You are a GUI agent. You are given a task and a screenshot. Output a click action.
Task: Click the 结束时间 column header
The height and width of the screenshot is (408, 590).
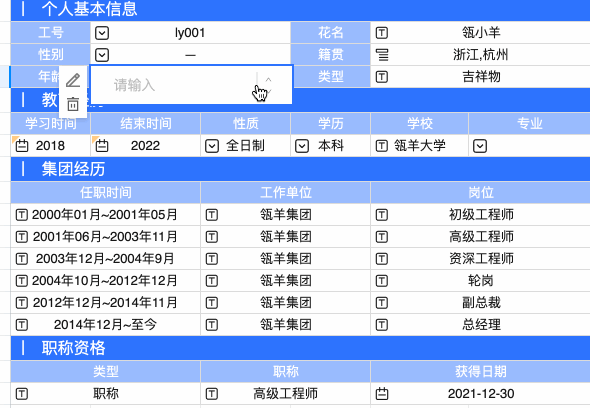coord(146,123)
